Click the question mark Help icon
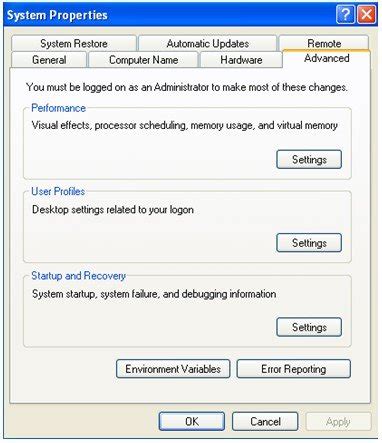Screen dimensions: 382x443 345,15
